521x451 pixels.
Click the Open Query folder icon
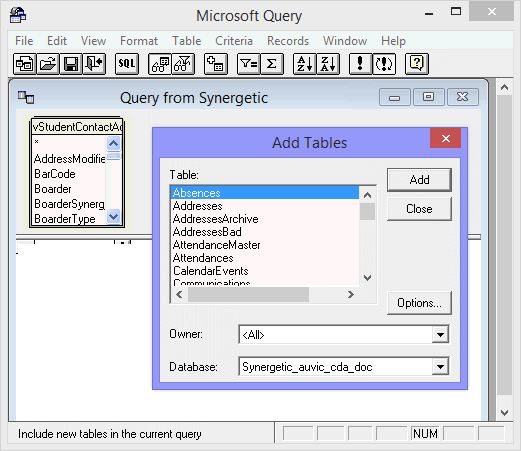click(48, 64)
